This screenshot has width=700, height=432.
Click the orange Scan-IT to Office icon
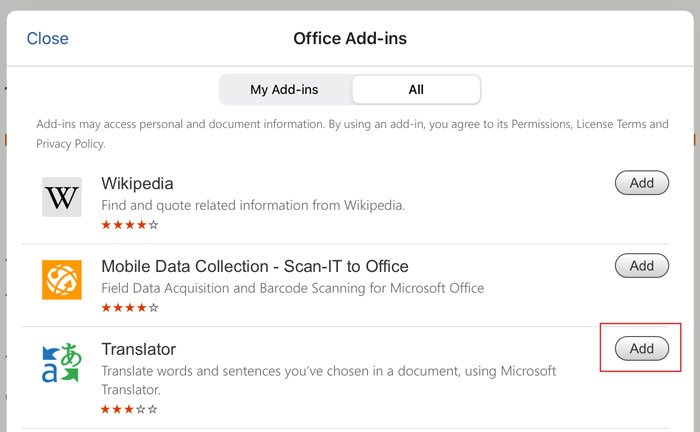(x=62, y=280)
